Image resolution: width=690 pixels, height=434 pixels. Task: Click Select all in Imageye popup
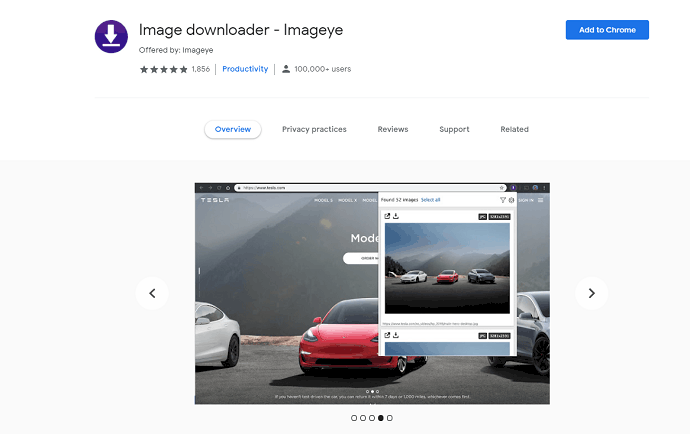coord(430,200)
